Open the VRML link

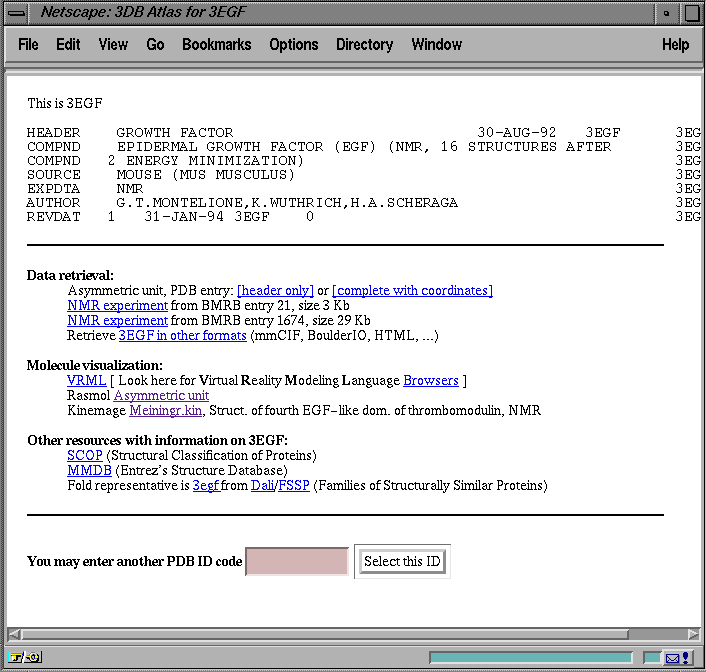pyautogui.click(x=86, y=381)
